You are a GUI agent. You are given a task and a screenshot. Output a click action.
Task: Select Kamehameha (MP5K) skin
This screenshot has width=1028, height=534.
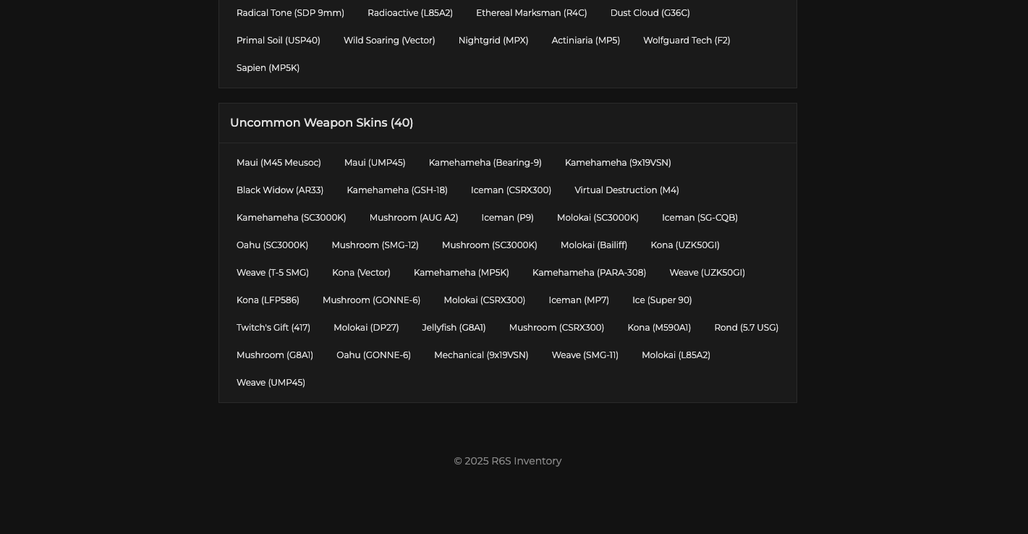[x=461, y=273]
